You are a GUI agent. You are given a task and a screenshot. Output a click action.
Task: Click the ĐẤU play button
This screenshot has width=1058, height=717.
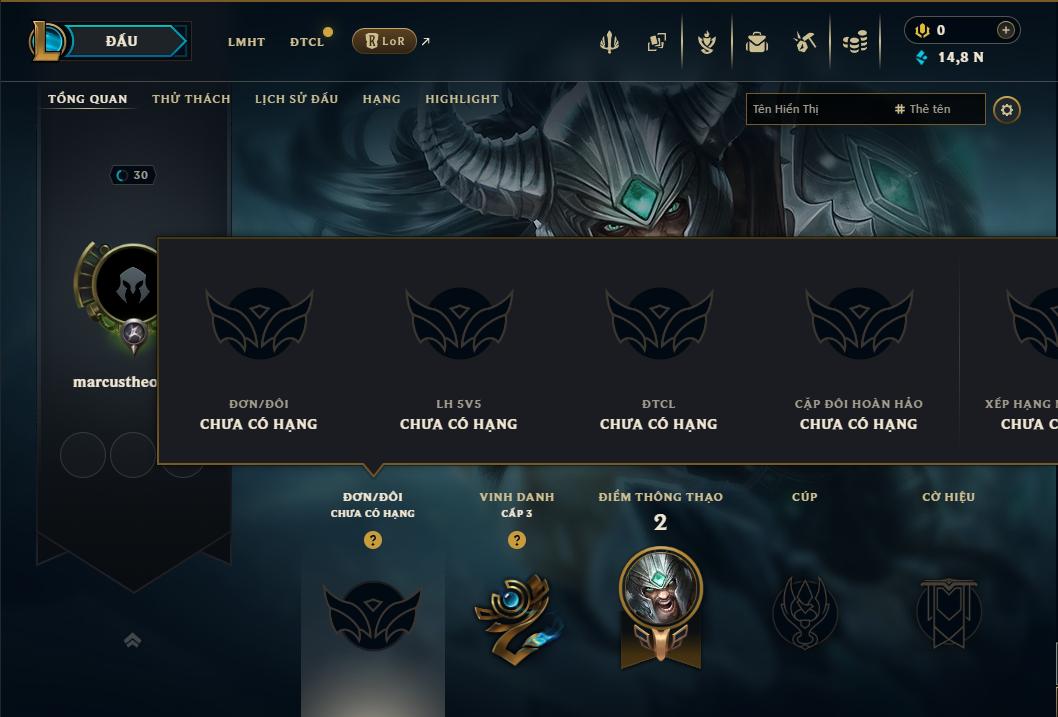[x=125, y=41]
